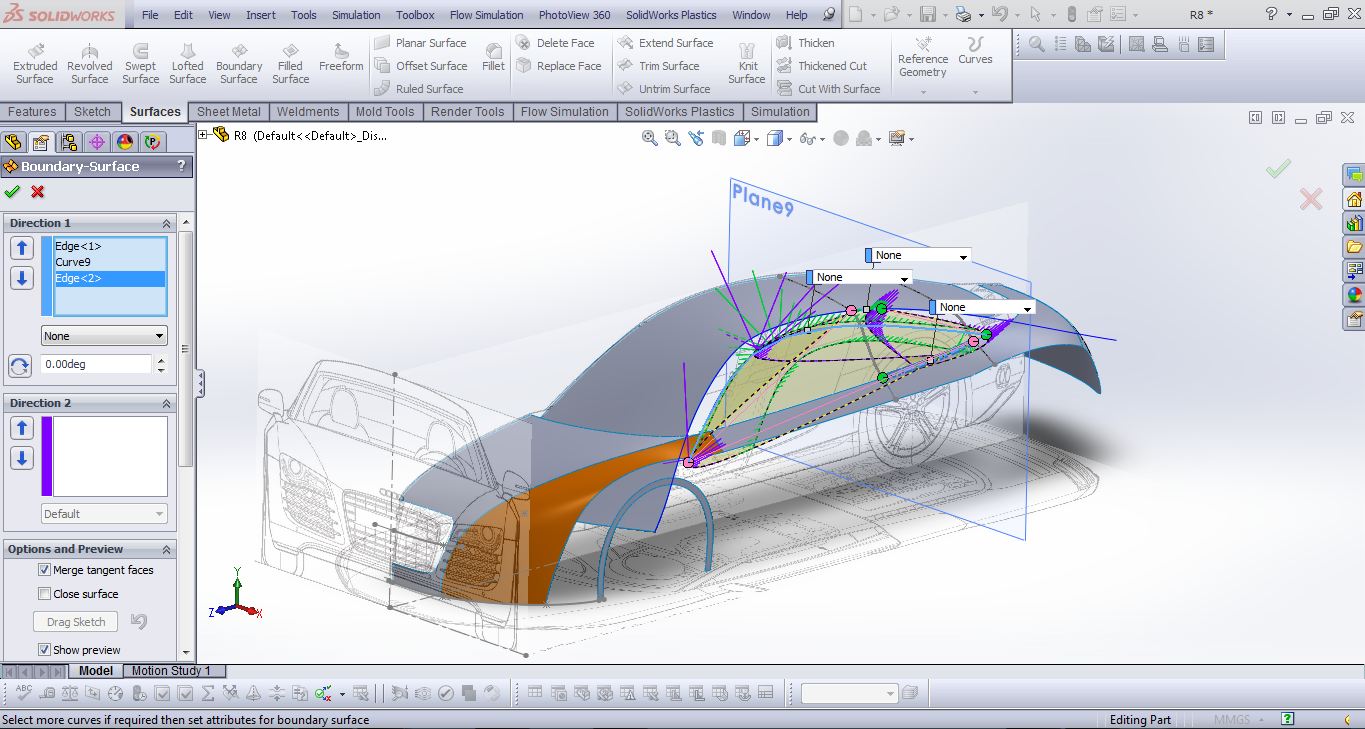Switch to the Sketch tab
The height and width of the screenshot is (729, 1365).
(92, 112)
